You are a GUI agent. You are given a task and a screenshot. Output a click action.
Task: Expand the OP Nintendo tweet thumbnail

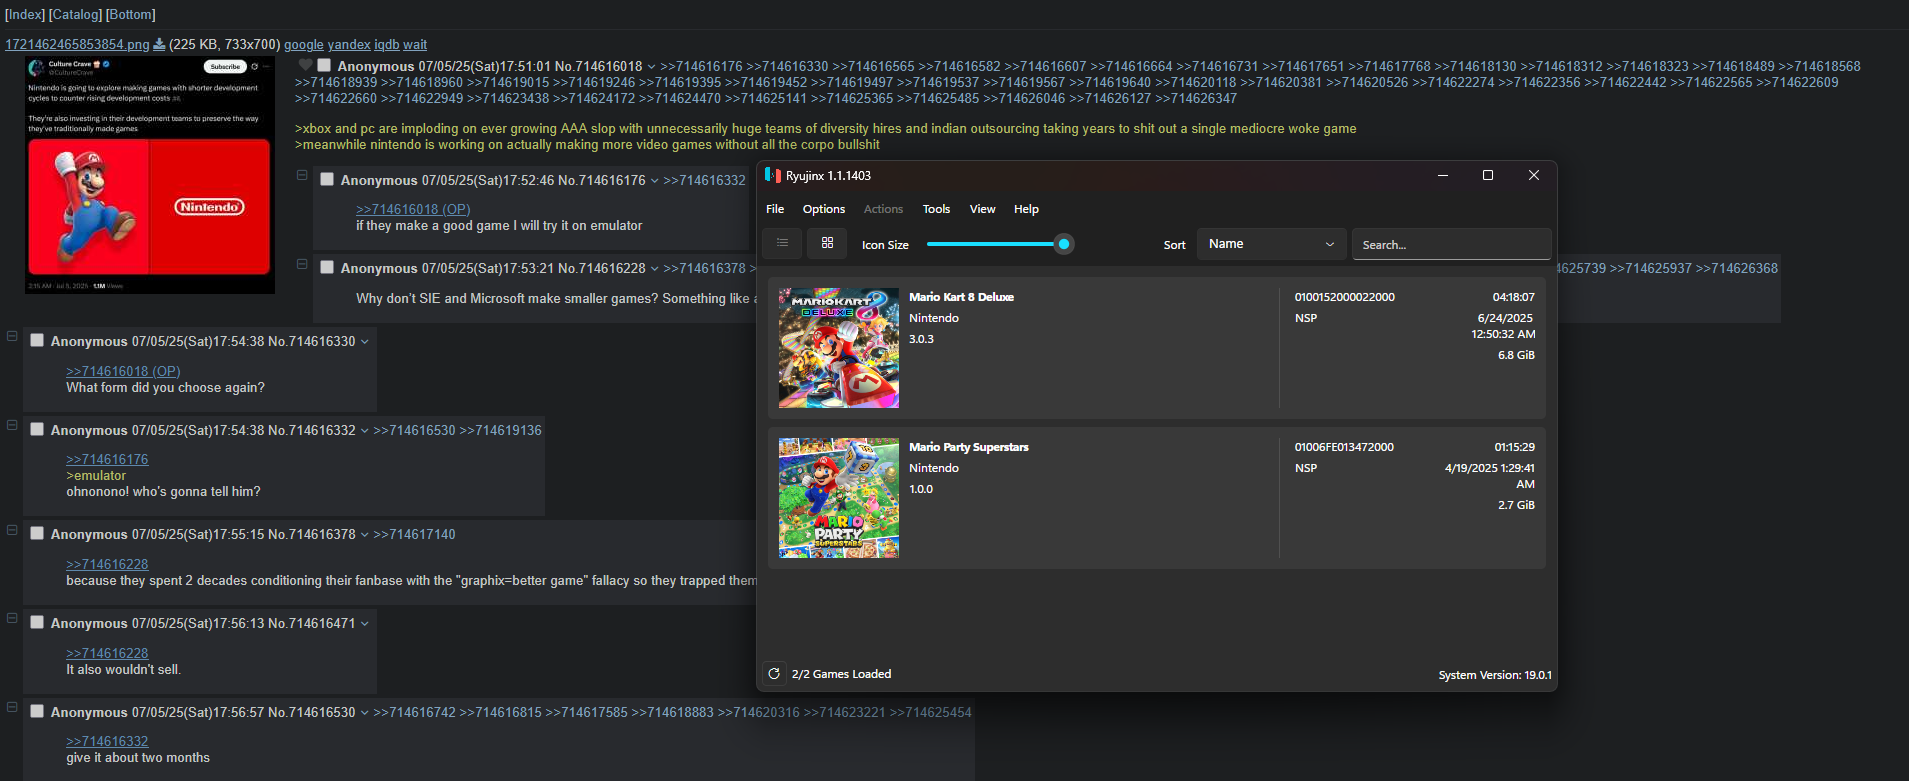pyautogui.click(x=150, y=175)
